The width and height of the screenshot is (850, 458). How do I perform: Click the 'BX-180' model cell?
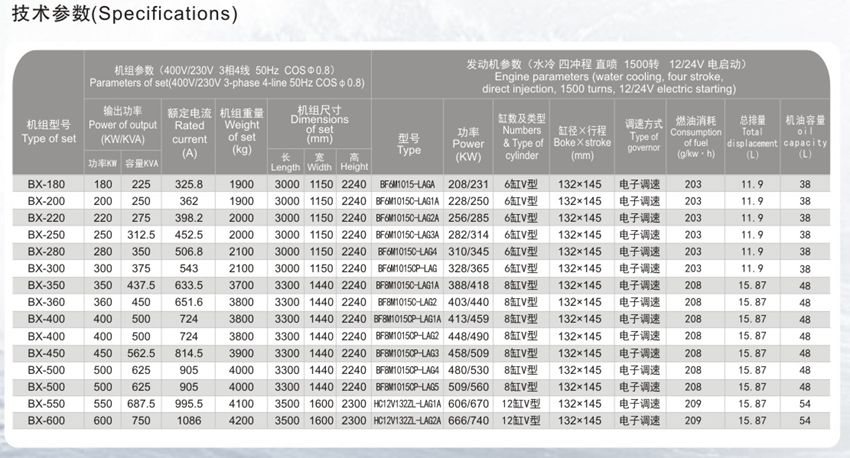46,184
